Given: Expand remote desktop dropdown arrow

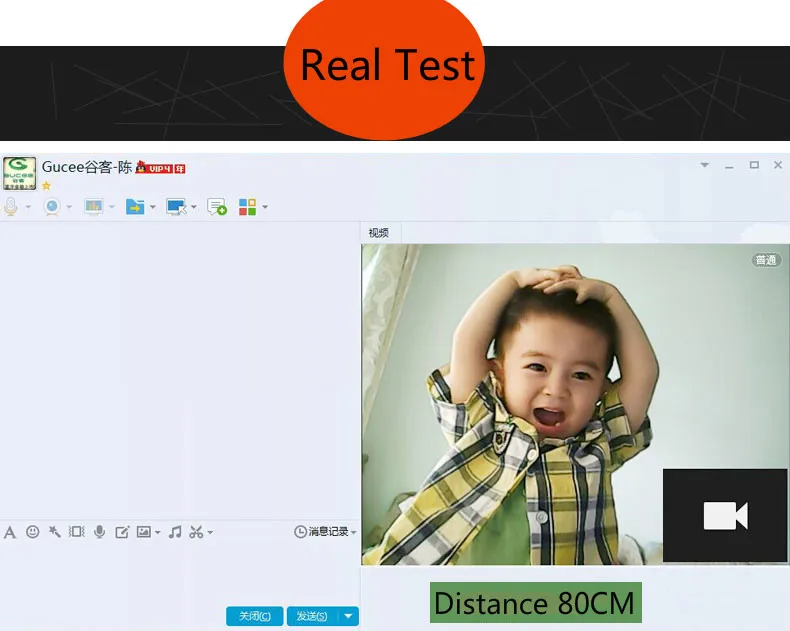Looking at the screenshot, I should pos(194,207).
